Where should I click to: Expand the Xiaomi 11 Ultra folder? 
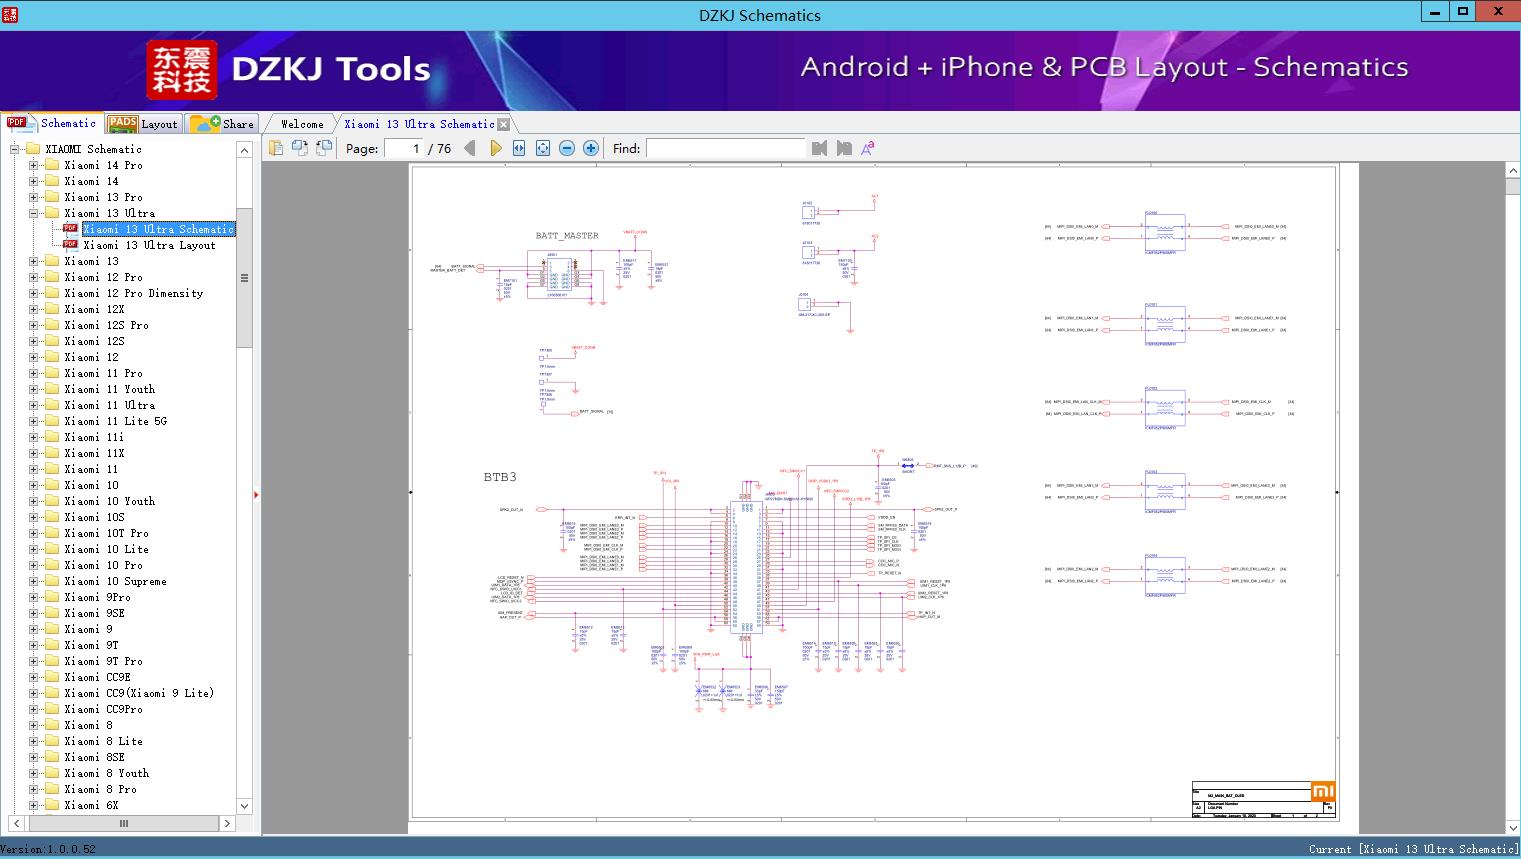[x=34, y=405]
